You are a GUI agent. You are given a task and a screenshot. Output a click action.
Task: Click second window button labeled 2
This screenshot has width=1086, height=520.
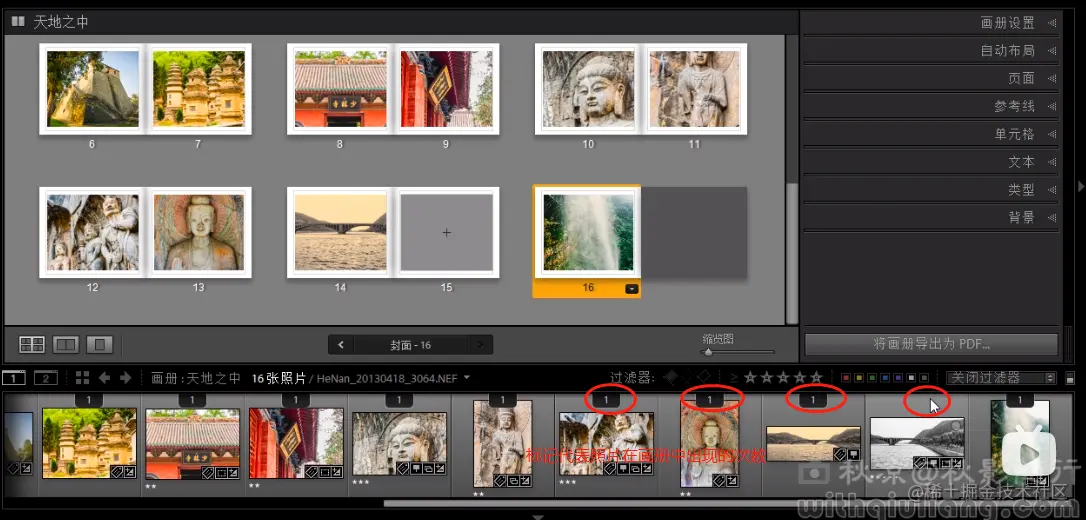click(x=46, y=378)
